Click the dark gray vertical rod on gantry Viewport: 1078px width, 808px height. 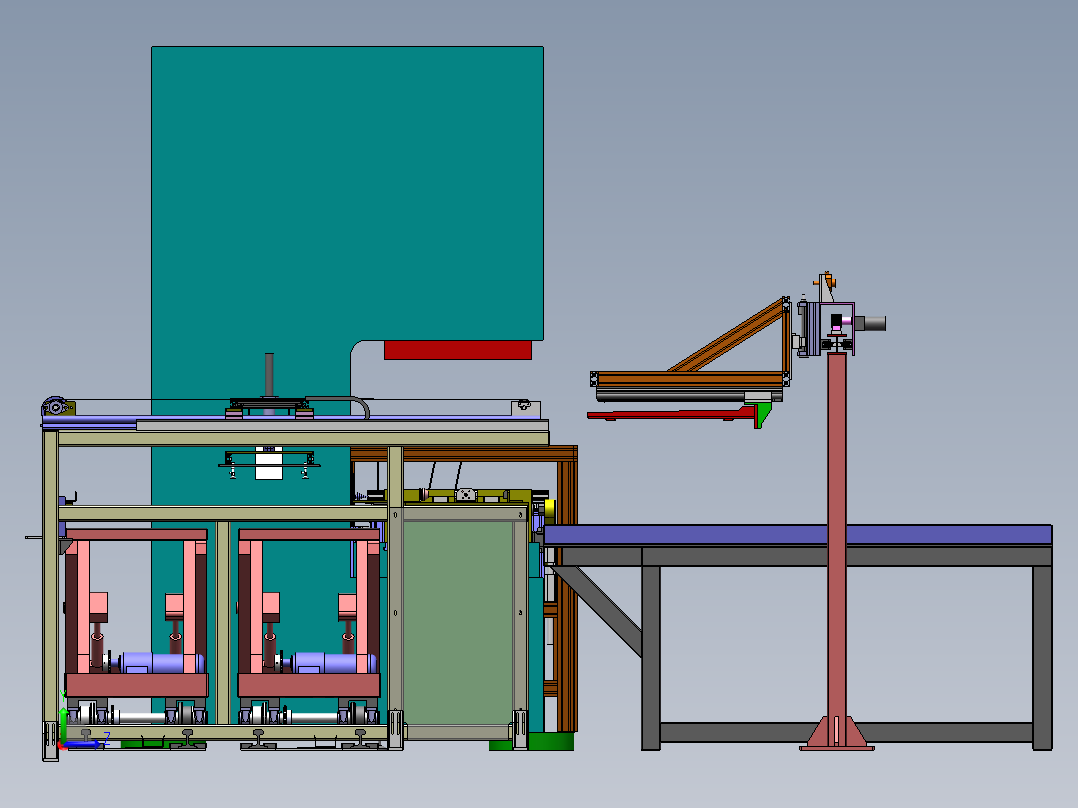[270, 376]
